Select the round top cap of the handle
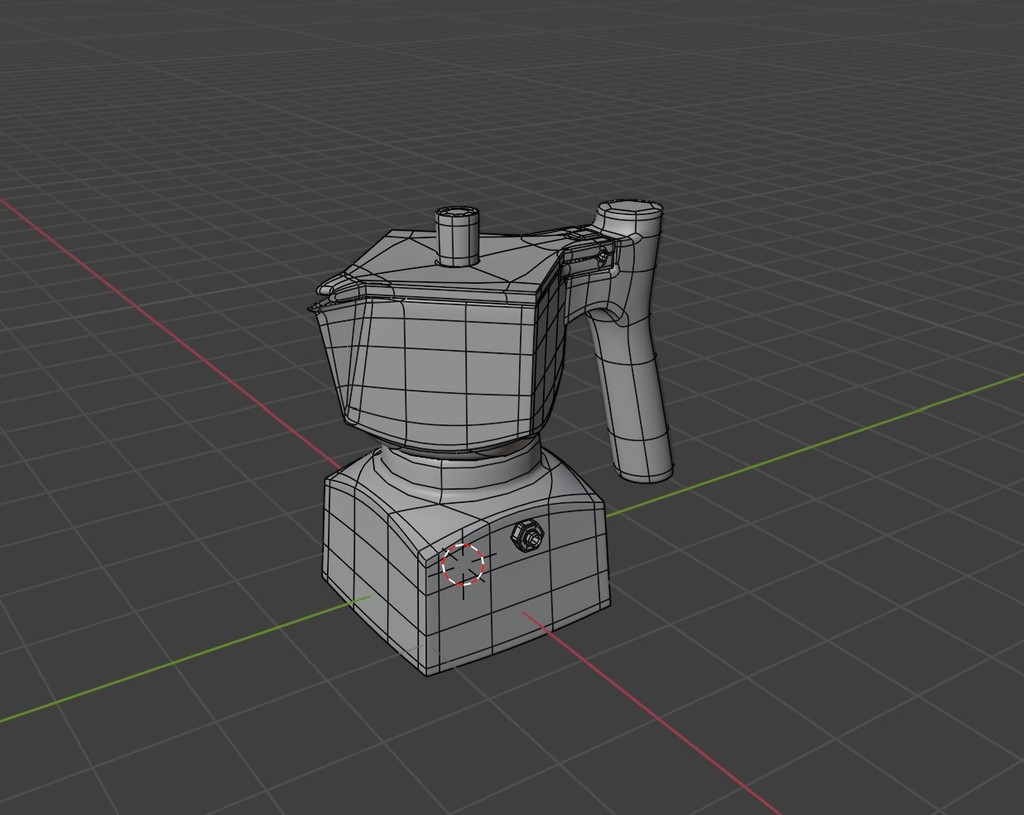 (630, 211)
